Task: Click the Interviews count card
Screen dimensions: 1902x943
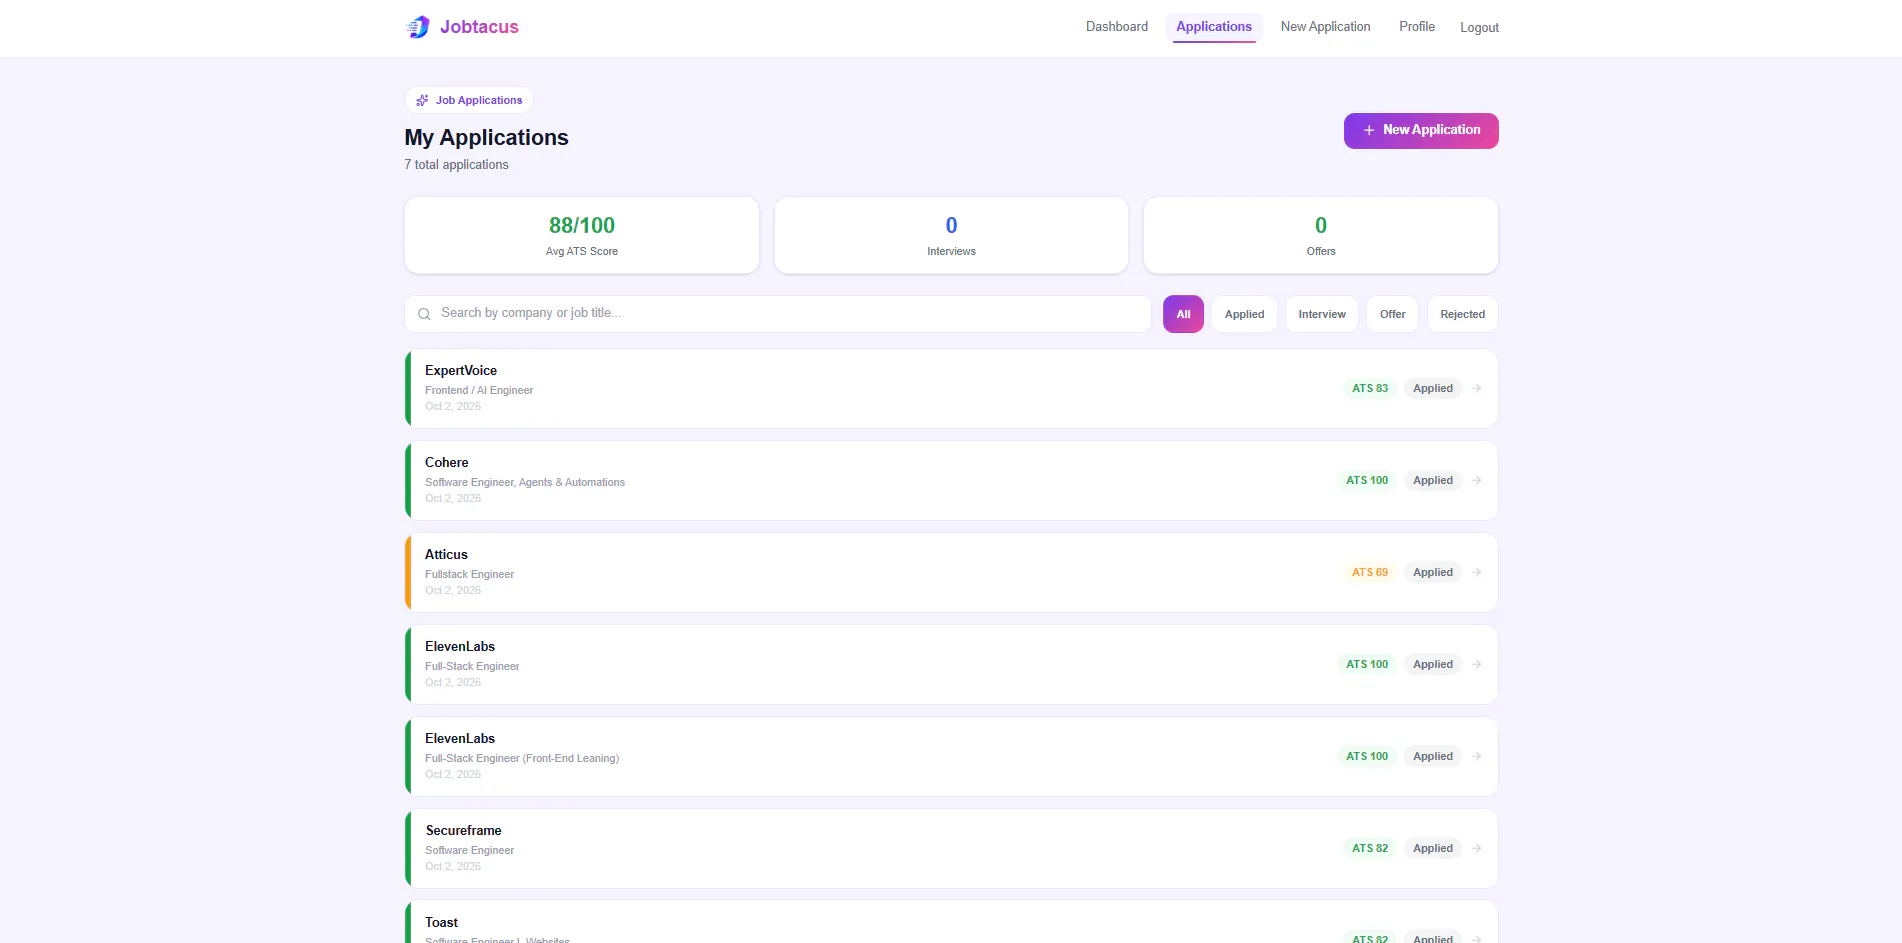Action: pos(951,235)
